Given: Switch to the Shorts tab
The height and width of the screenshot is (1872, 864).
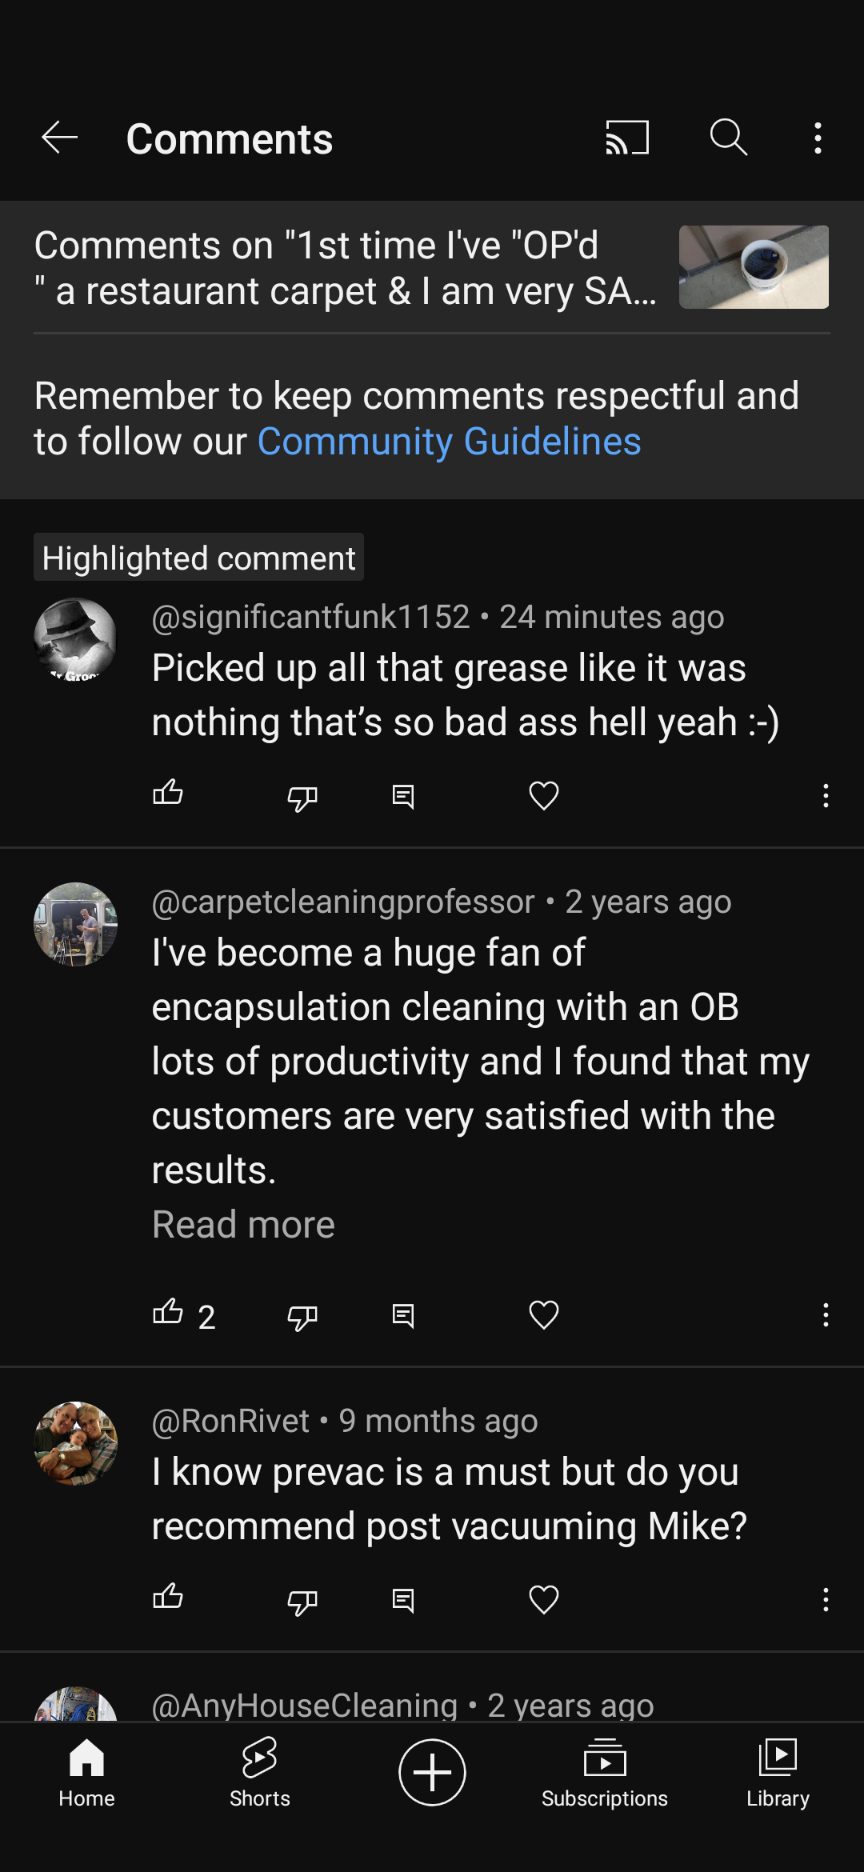Looking at the screenshot, I should click(x=260, y=1773).
